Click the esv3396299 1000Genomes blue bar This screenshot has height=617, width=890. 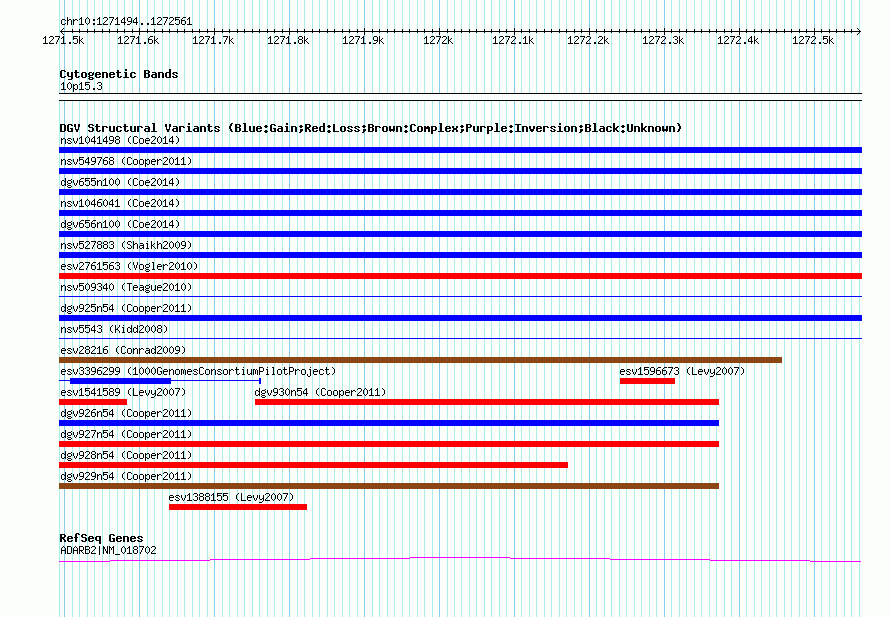click(120, 381)
